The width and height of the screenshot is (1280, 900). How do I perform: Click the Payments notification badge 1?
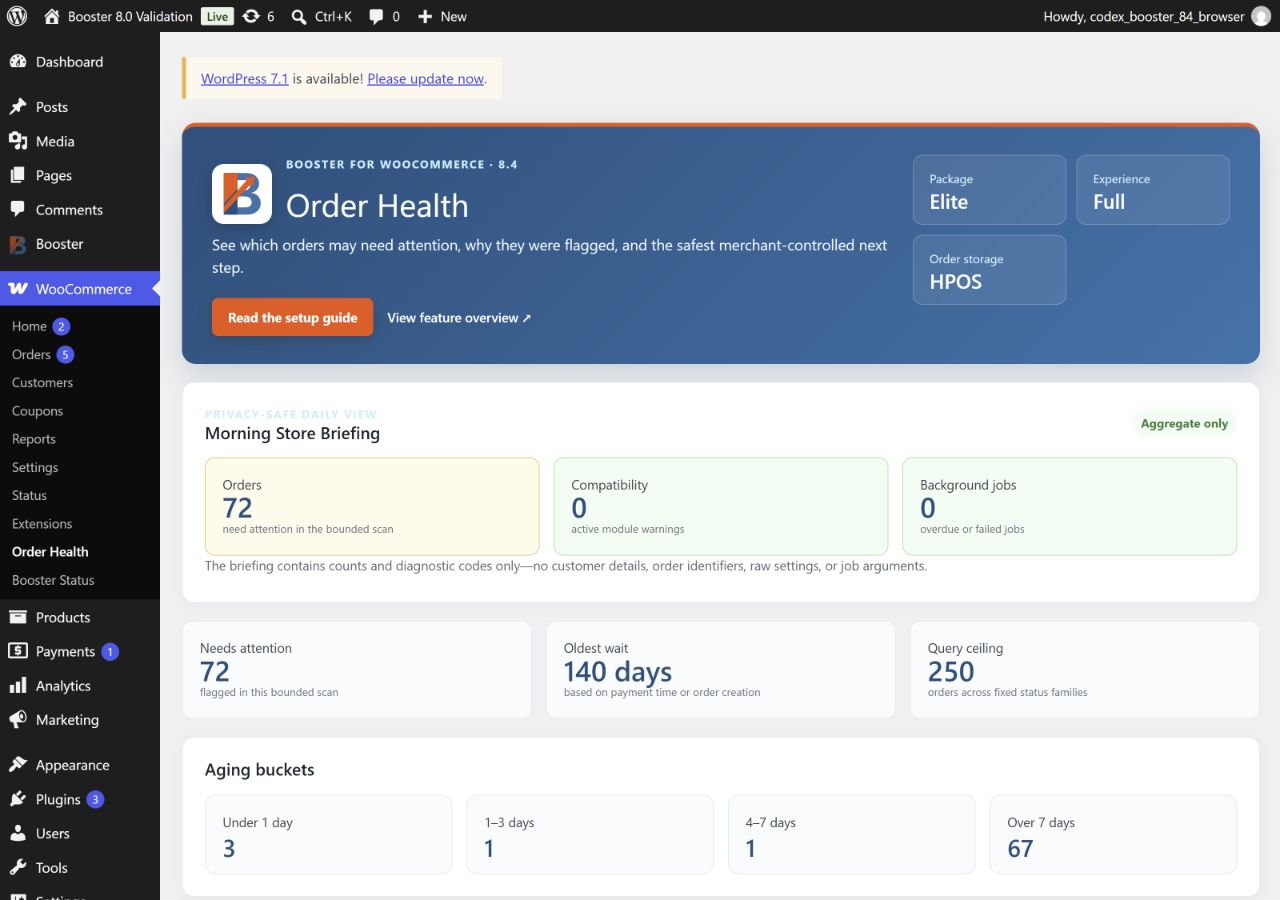[x=110, y=651]
